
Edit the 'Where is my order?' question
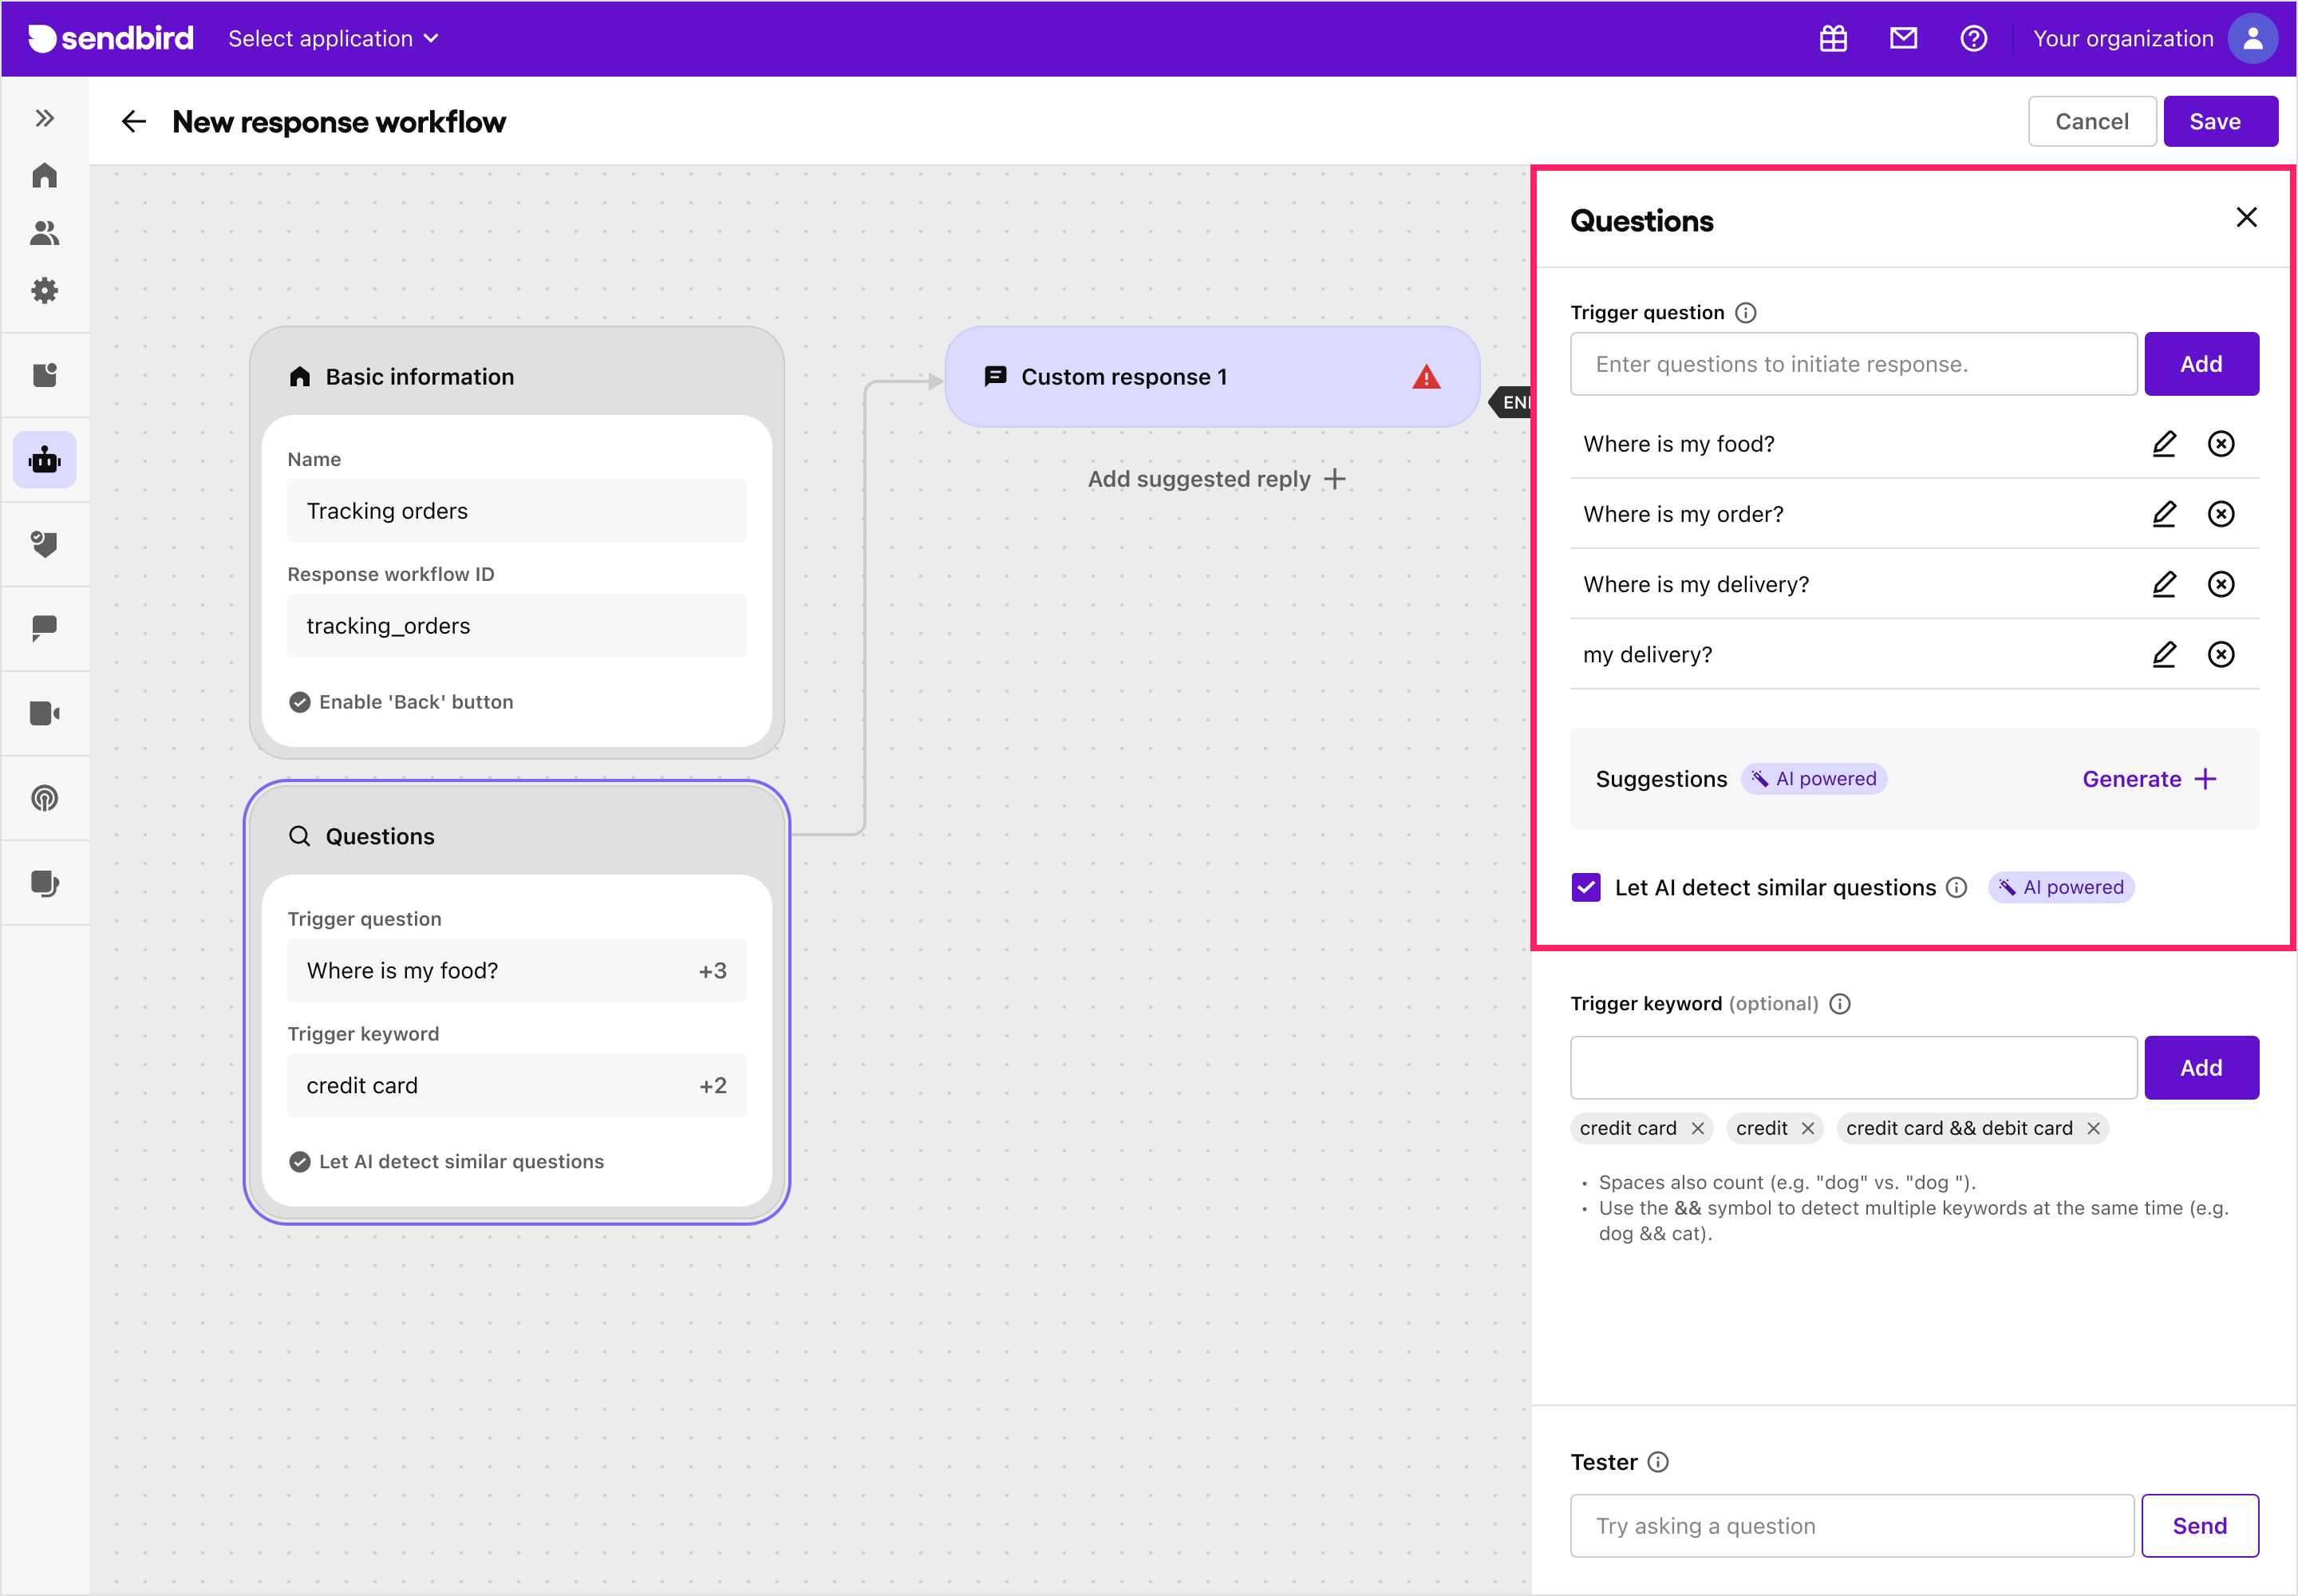[x=2163, y=514]
